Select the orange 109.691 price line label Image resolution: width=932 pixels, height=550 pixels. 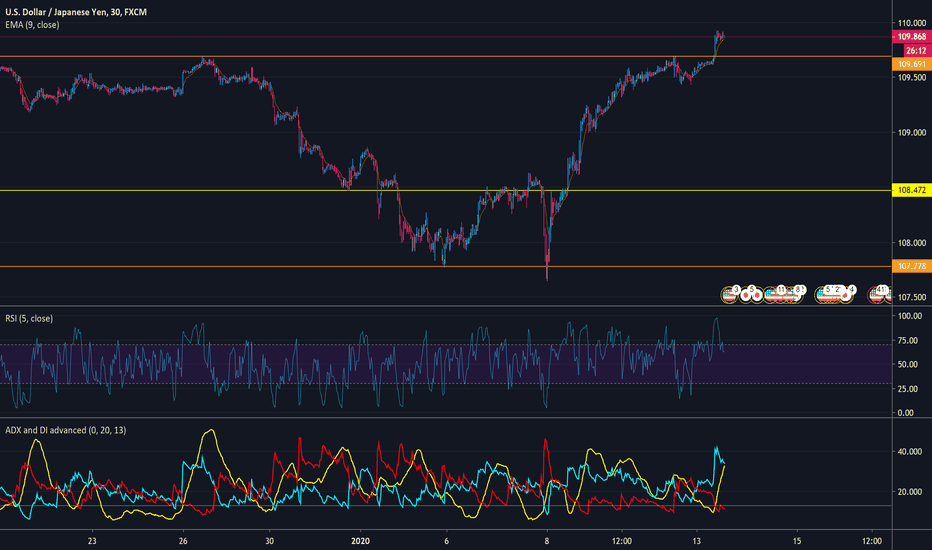click(x=910, y=64)
